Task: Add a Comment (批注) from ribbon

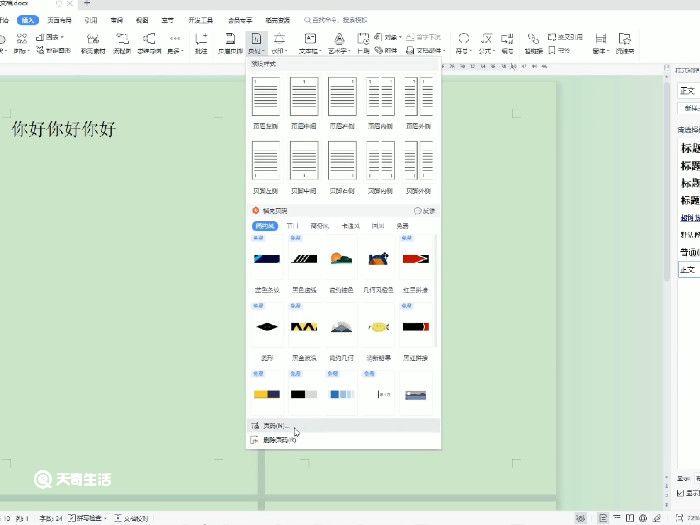Action: 201,43
